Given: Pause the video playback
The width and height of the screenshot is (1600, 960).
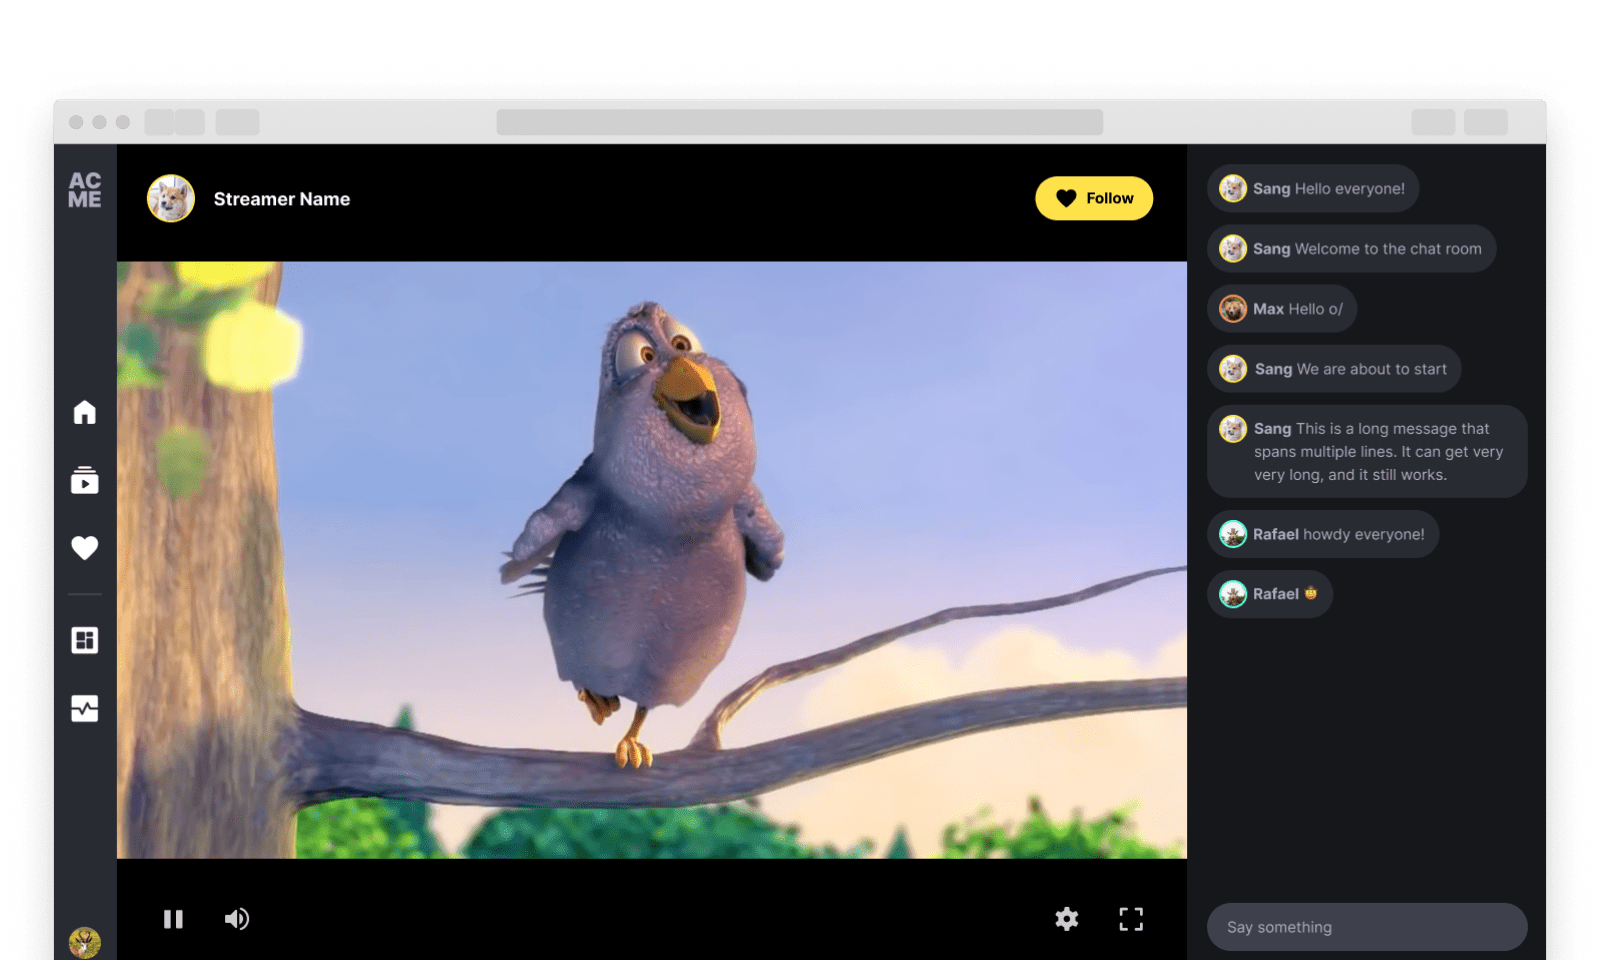Looking at the screenshot, I should (174, 918).
